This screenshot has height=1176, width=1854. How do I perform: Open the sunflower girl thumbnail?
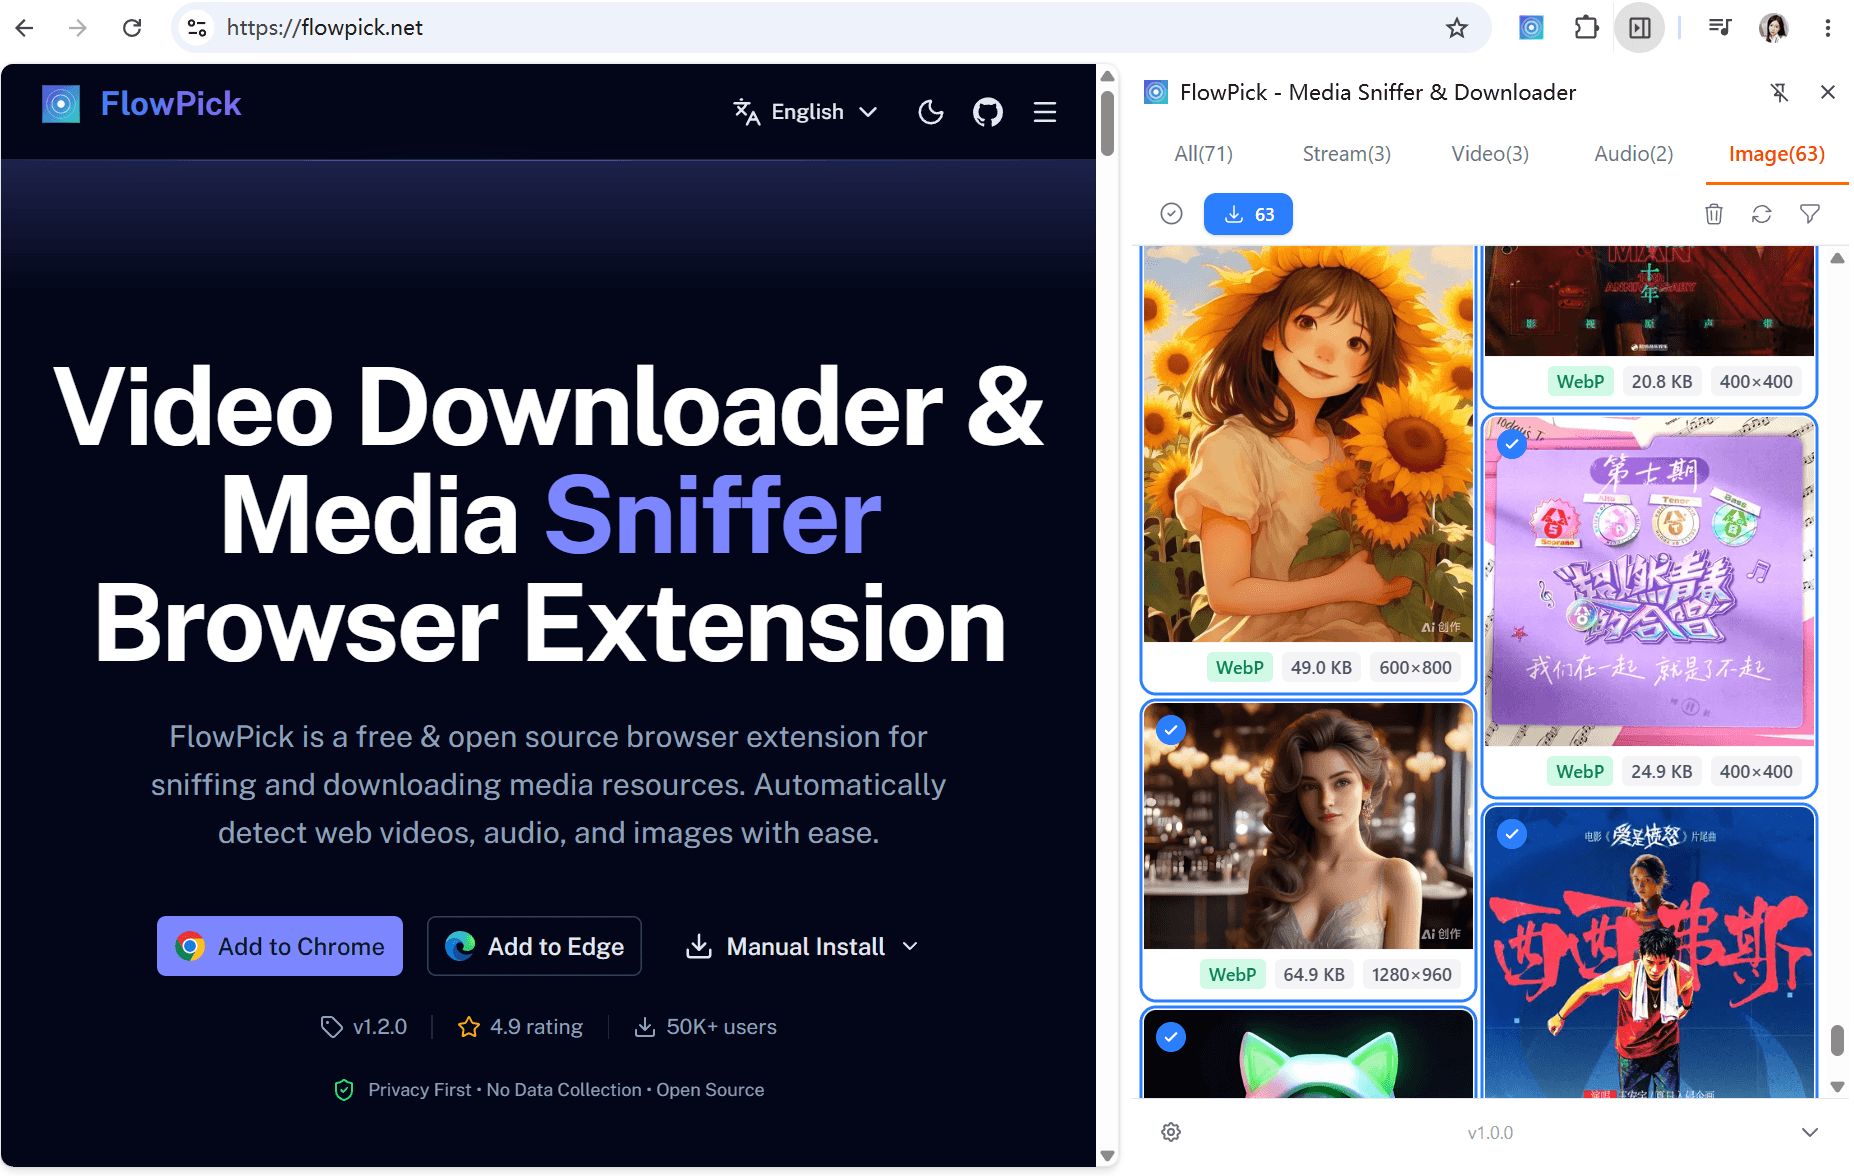pos(1308,444)
